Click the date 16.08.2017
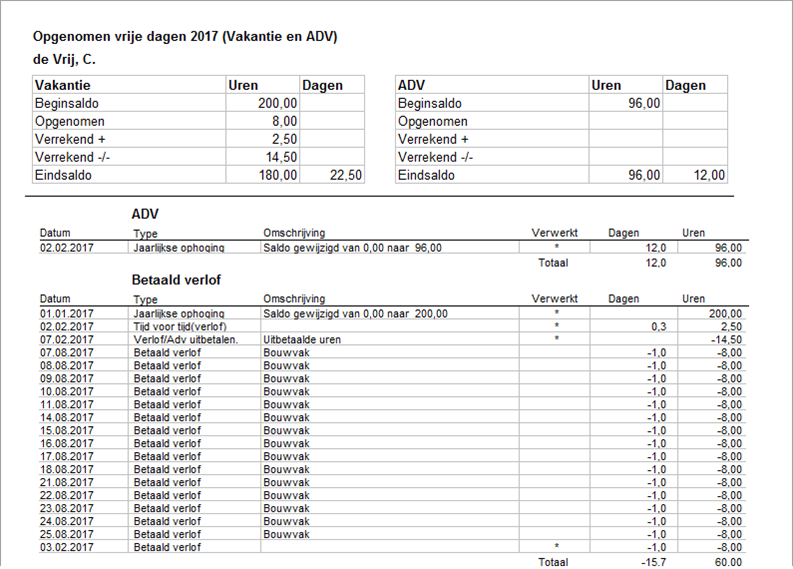 [x=67, y=444]
